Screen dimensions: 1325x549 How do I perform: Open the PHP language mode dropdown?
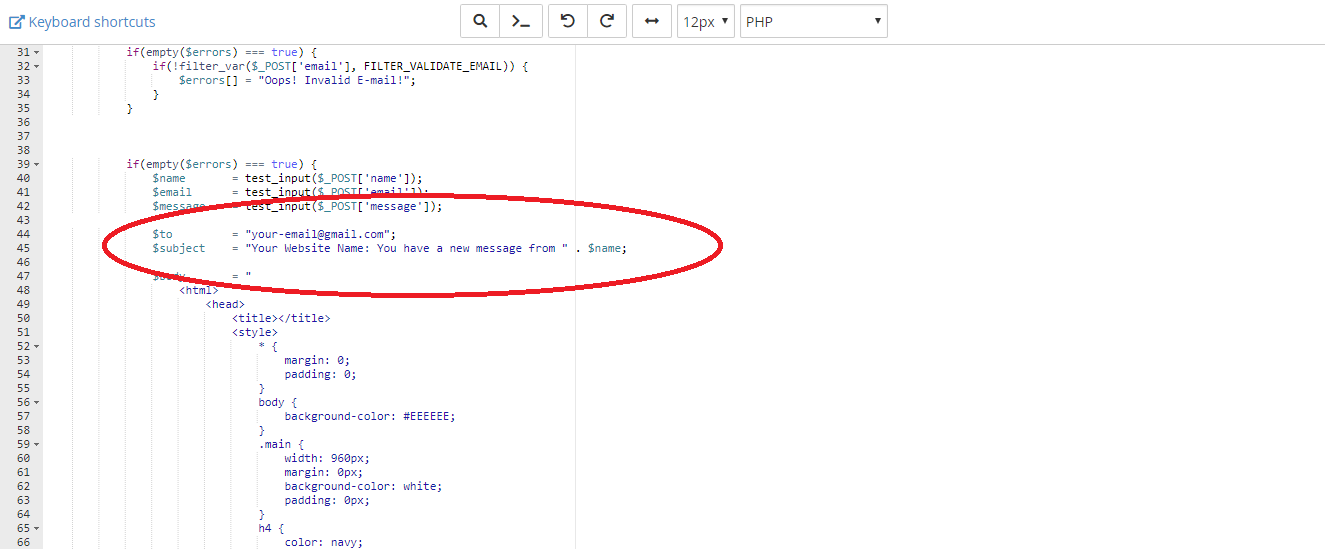(813, 21)
